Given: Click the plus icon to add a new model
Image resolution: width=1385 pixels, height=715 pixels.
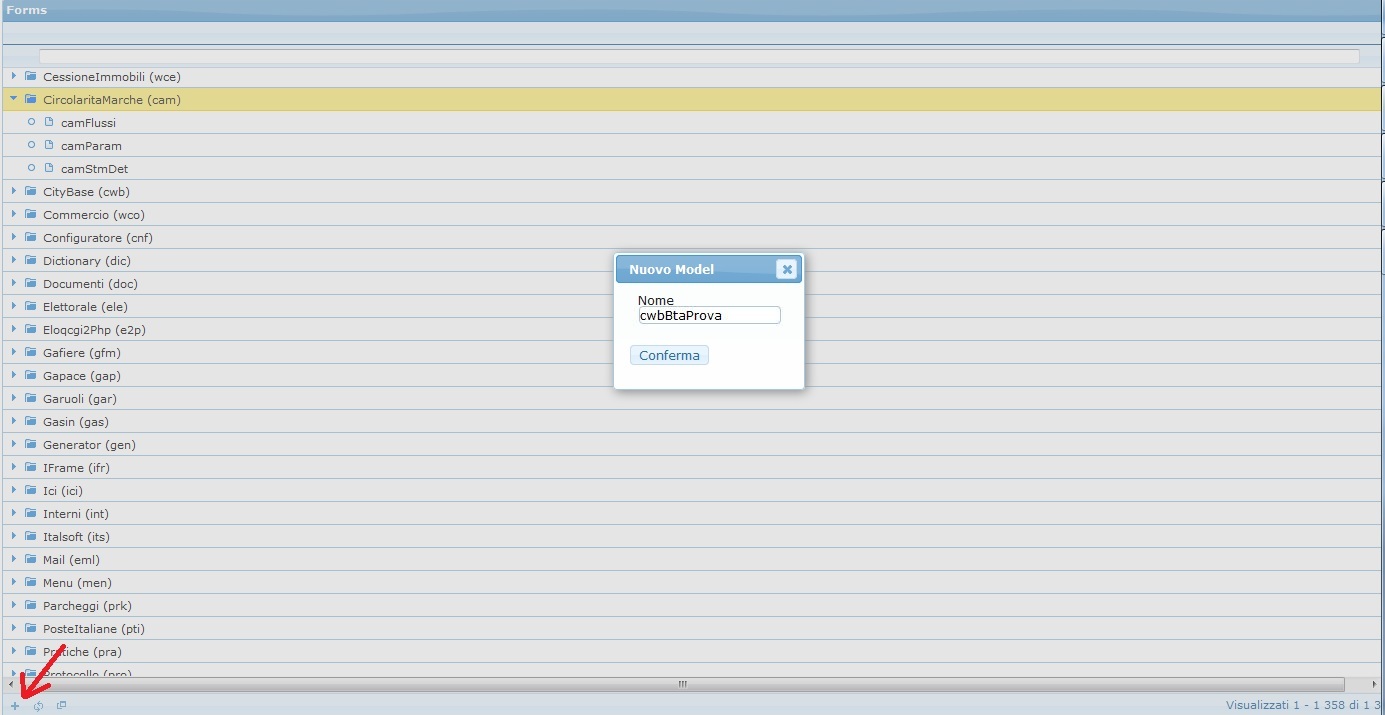Looking at the screenshot, I should click(15, 706).
